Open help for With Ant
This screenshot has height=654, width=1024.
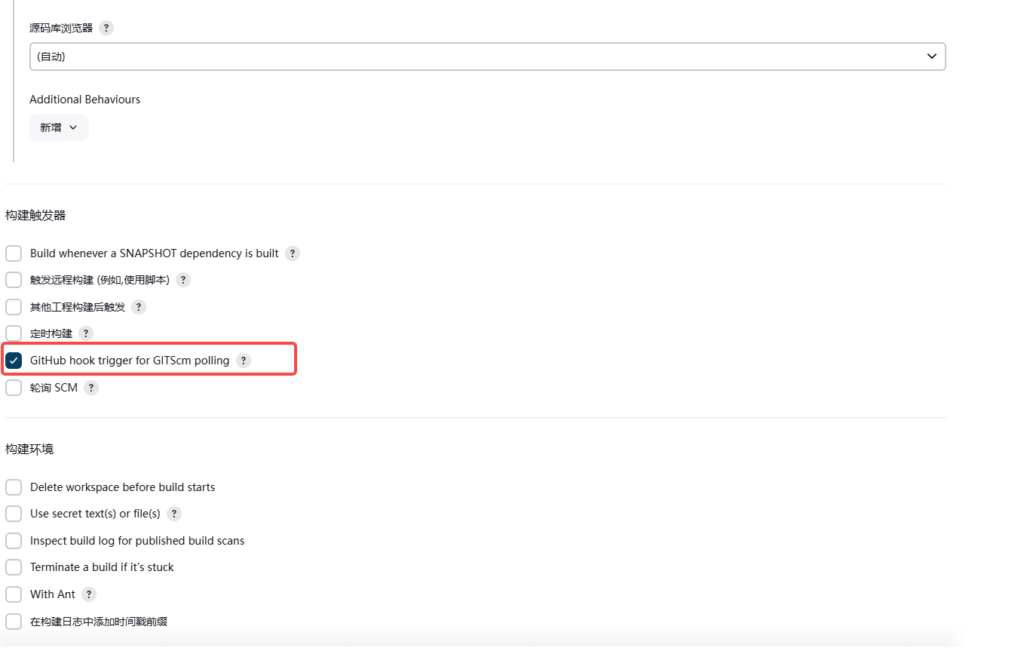89,595
